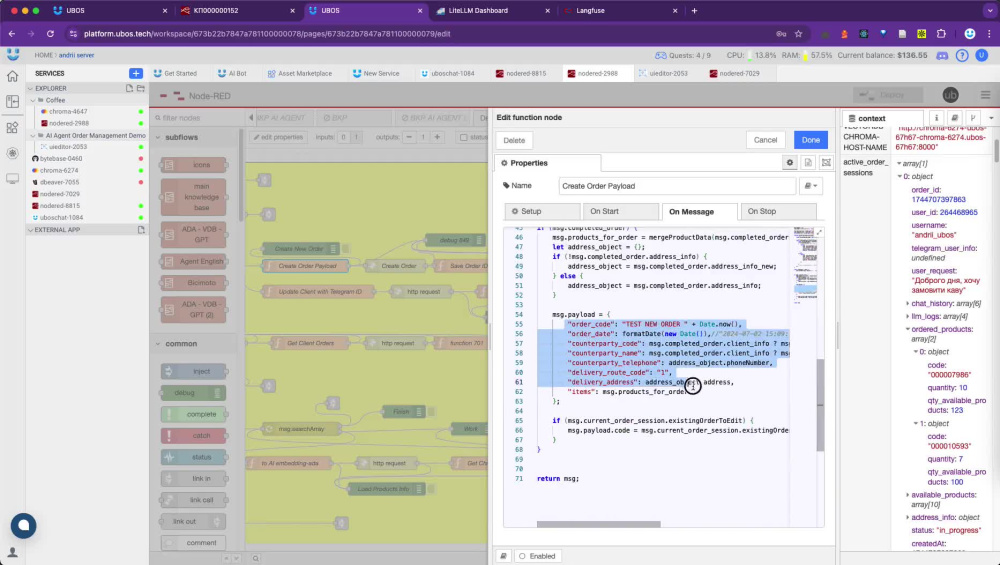The image size is (1000, 565).
Task: Open sidebar debug tab icon
Action: click(x=973, y=118)
